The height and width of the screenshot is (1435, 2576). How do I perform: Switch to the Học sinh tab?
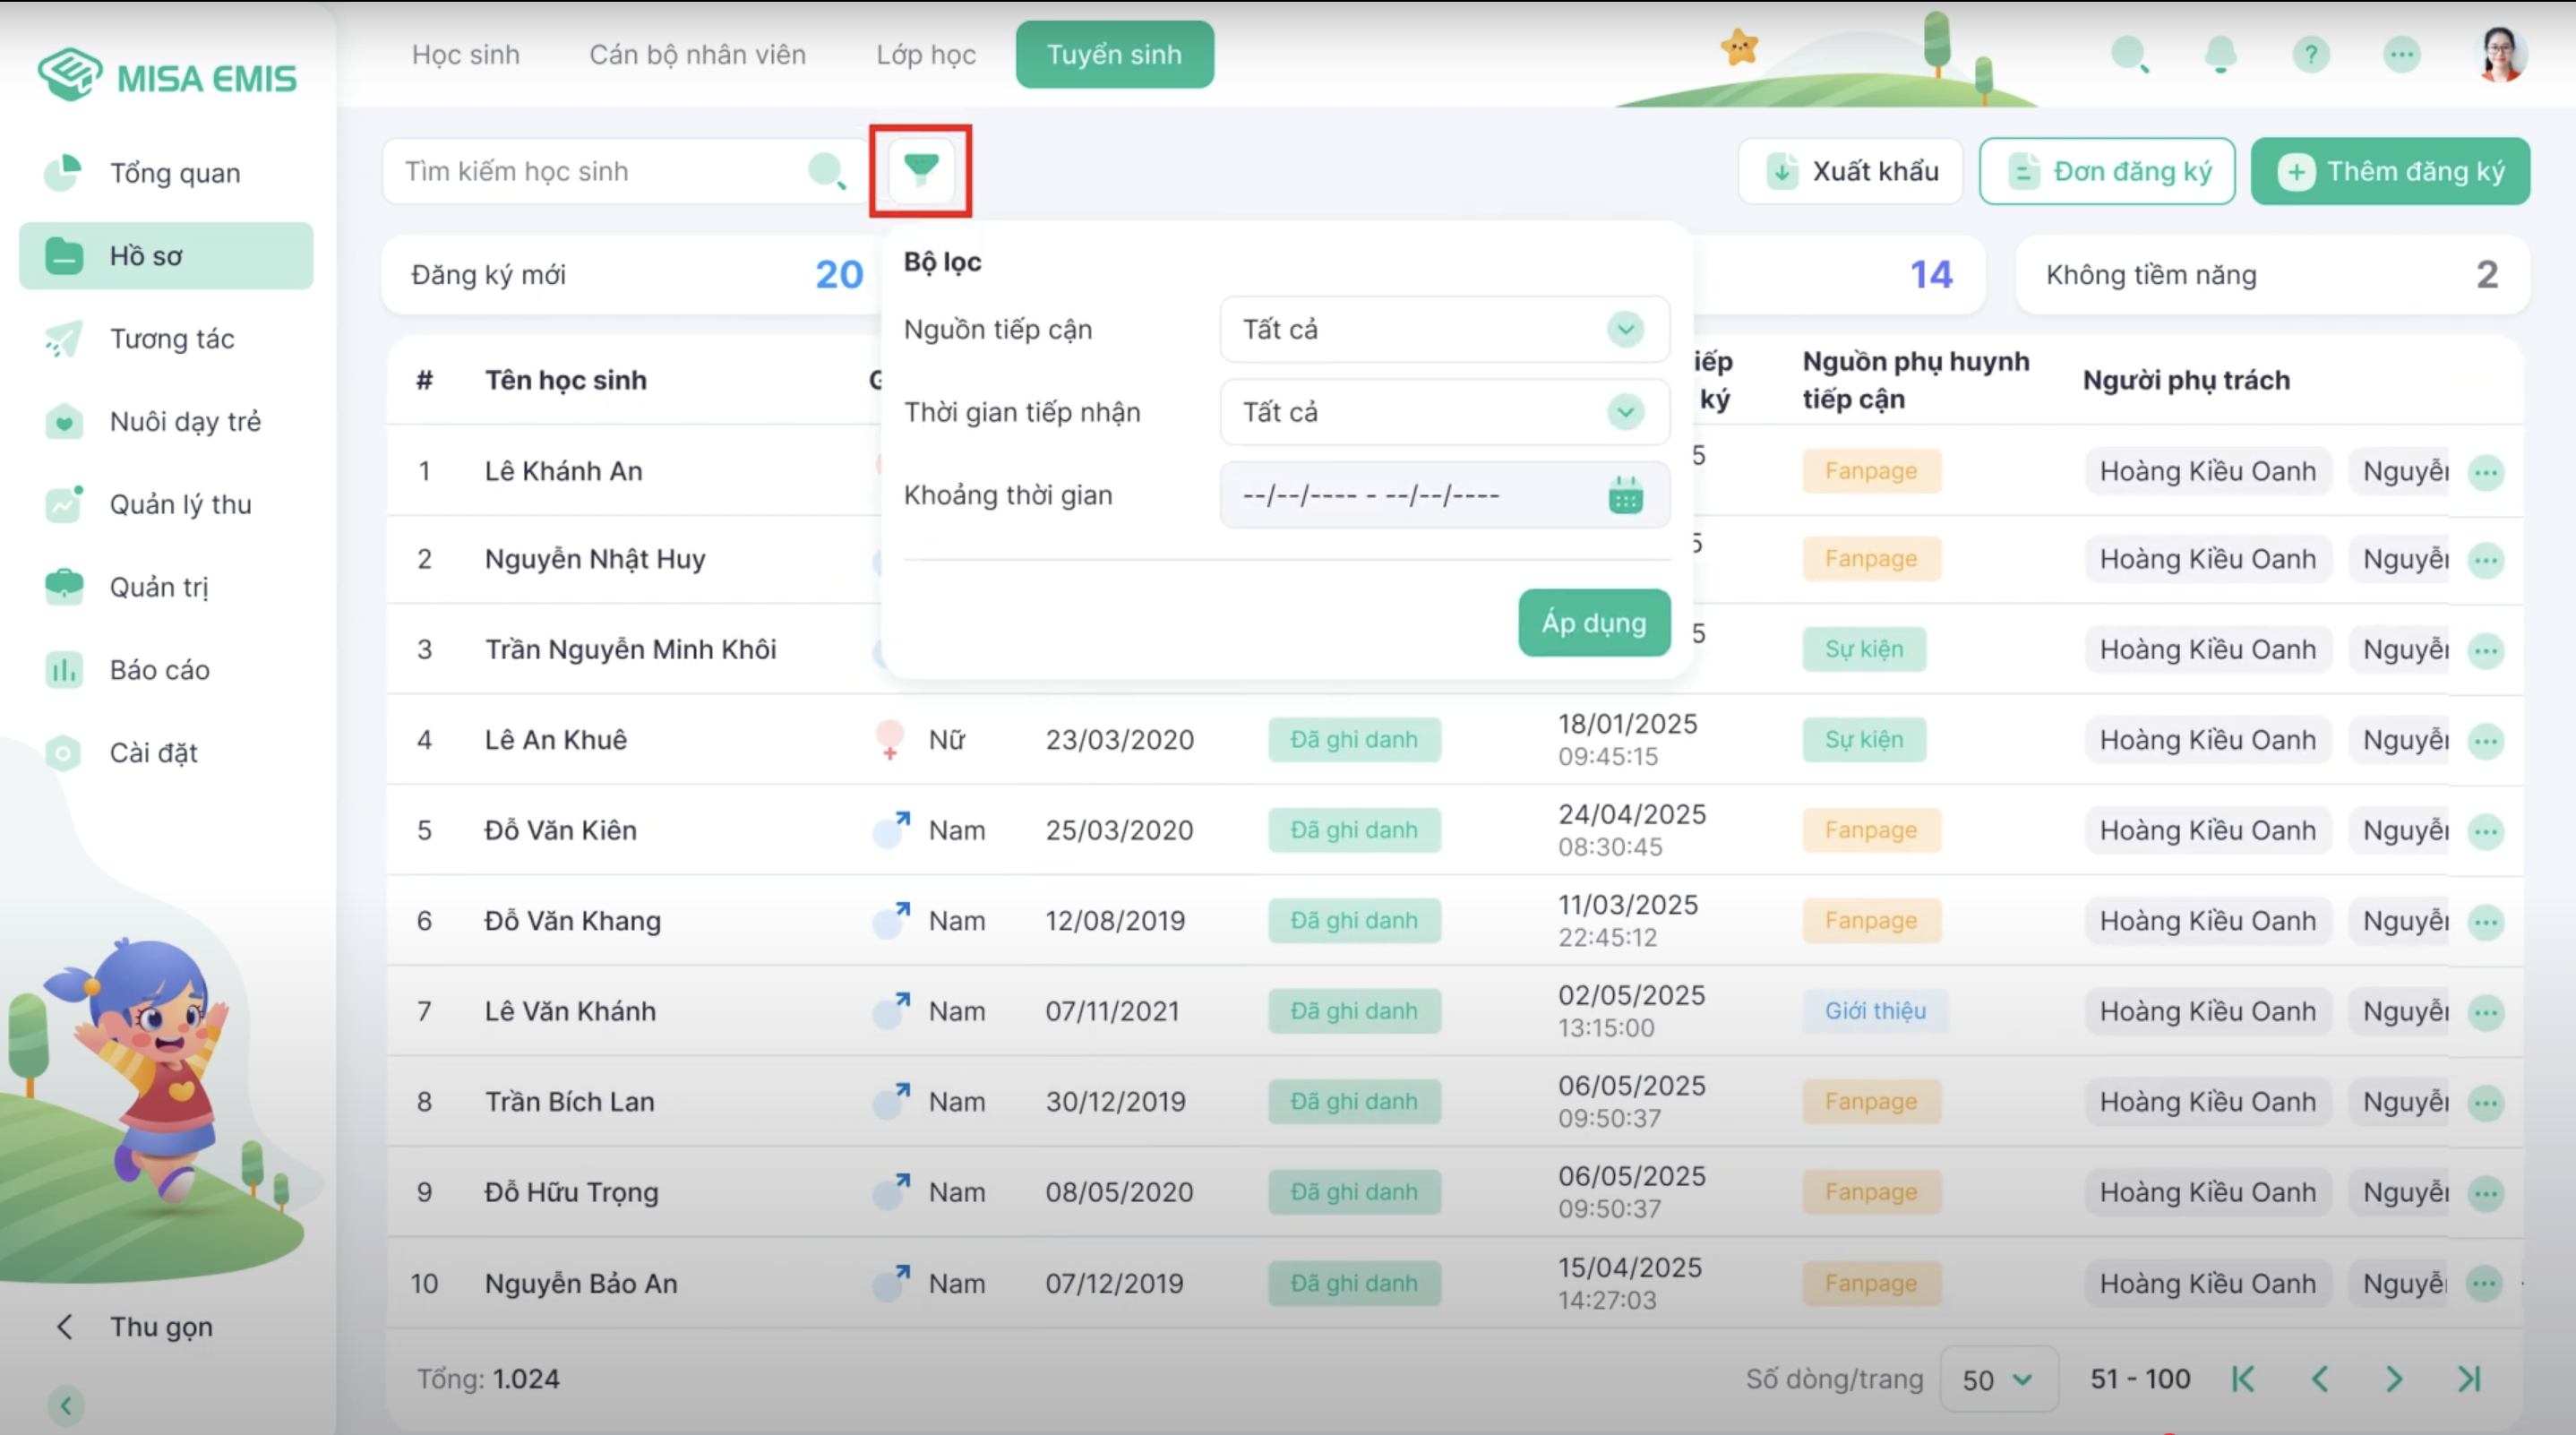point(466,54)
